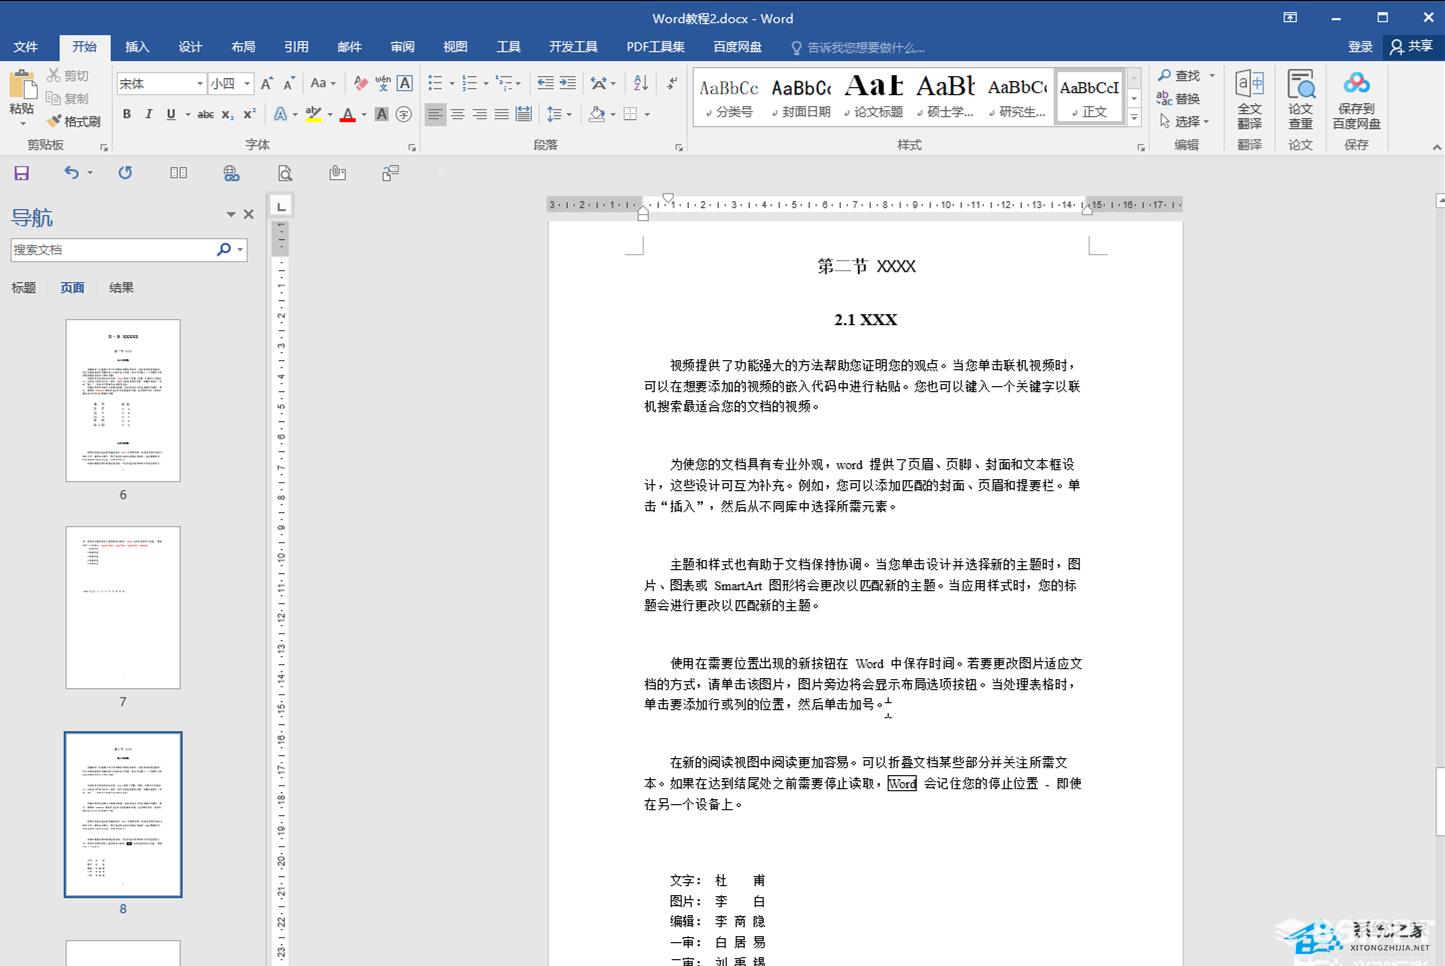
Task: Open the phonetic guide (wén) tool
Action: pyautogui.click(x=383, y=83)
